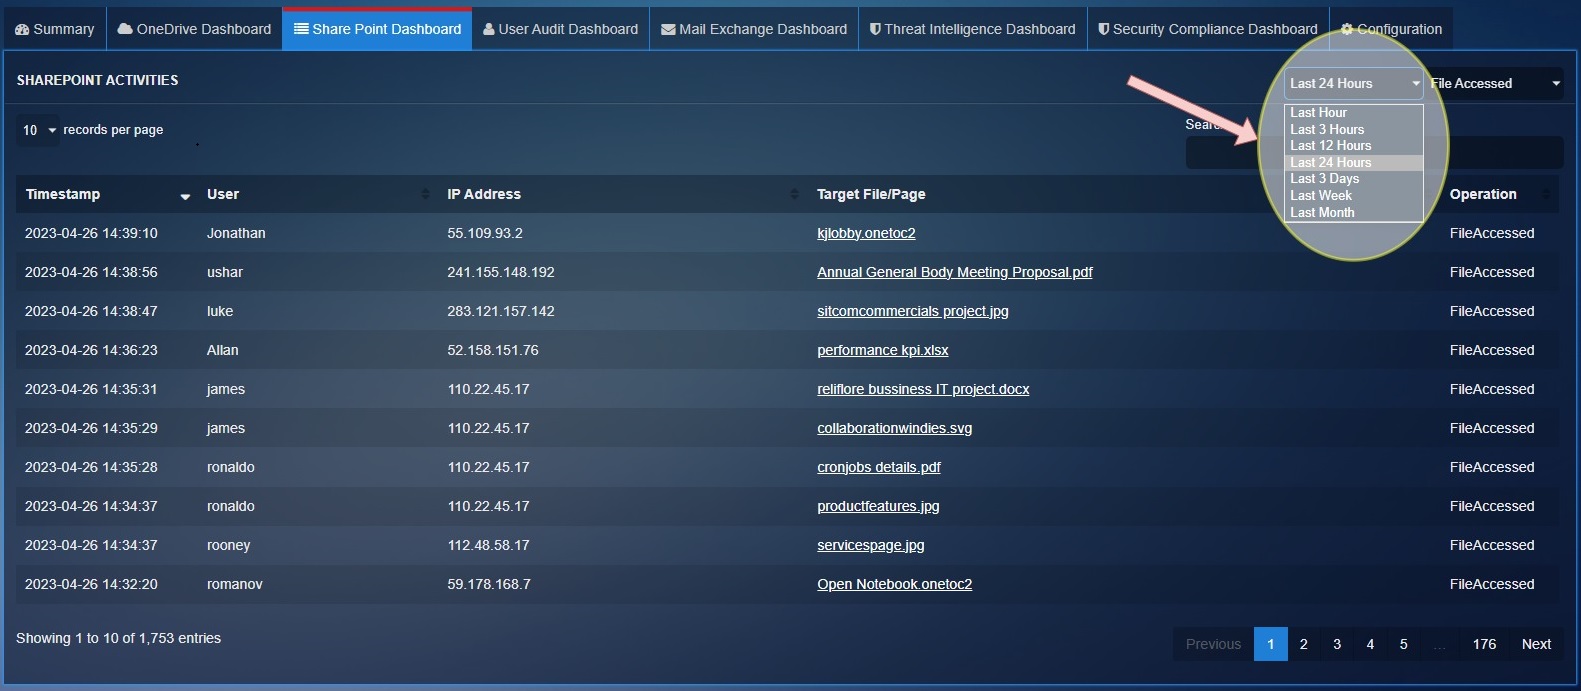The height and width of the screenshot is (691, 1581).
Task: Open Security Compliance Dashboard tab
Action: (x=1208, y=29)
